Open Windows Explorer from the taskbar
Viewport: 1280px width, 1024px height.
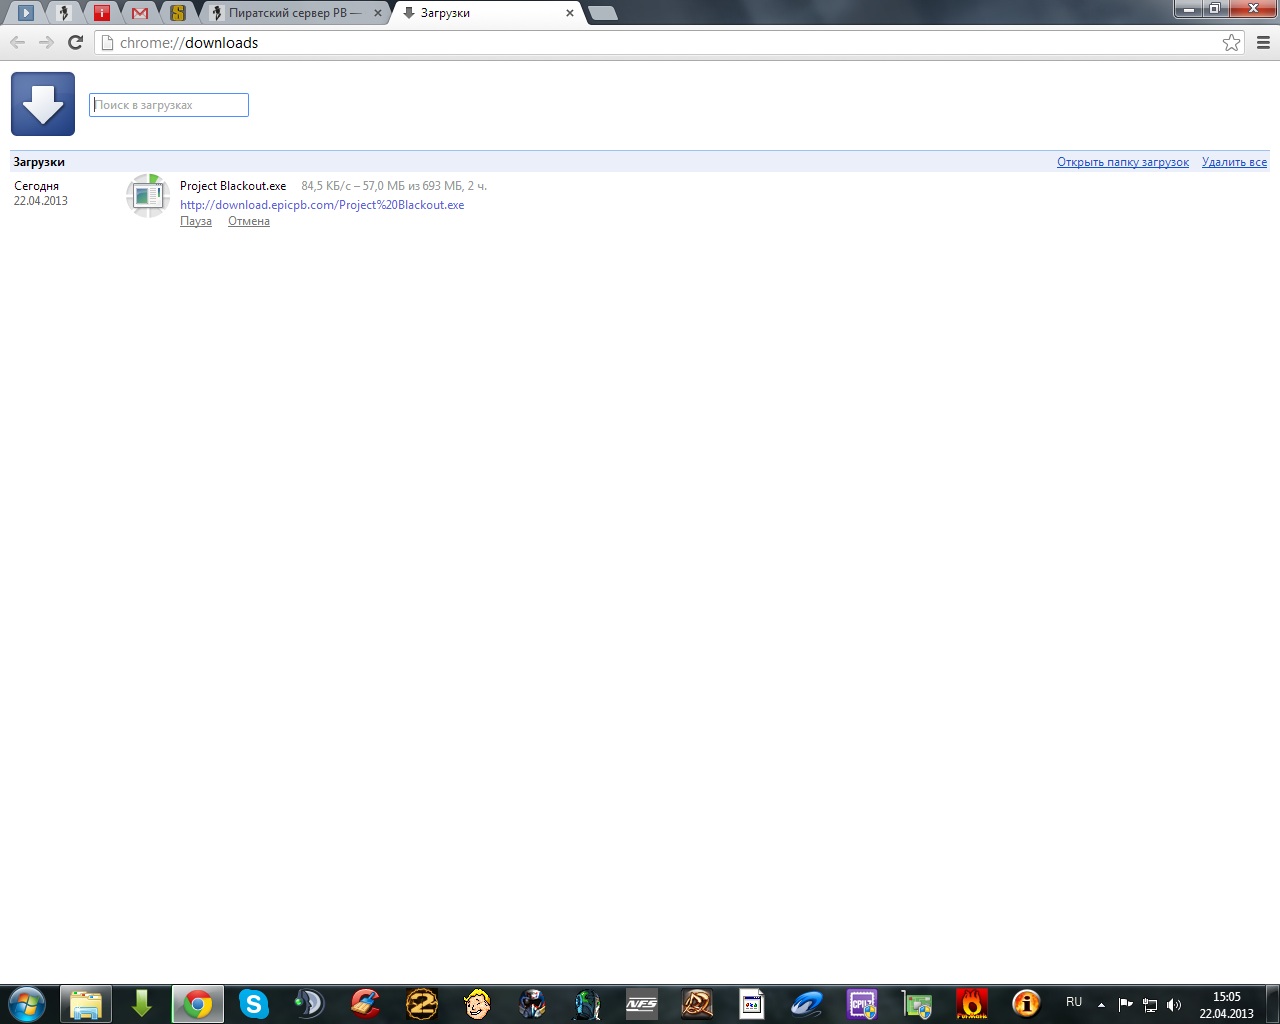(86, 1004)
